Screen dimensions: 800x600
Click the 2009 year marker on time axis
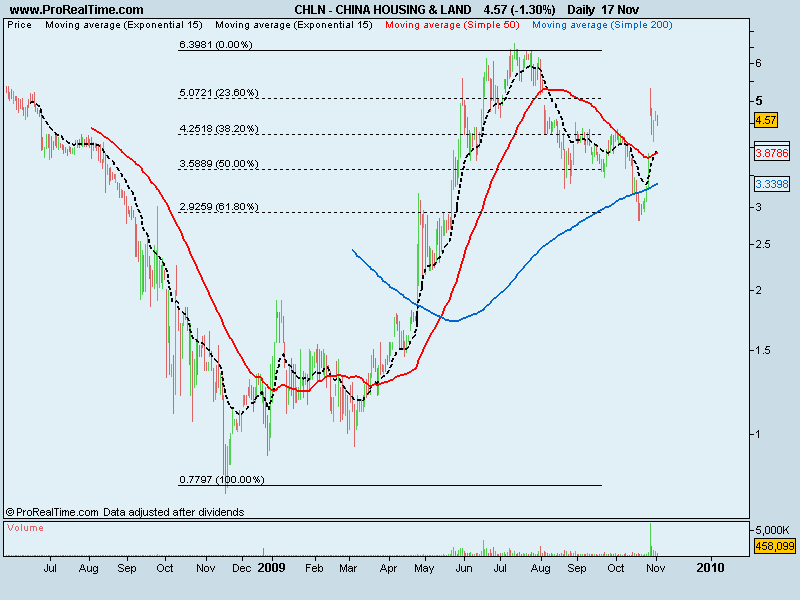(271, 568)
